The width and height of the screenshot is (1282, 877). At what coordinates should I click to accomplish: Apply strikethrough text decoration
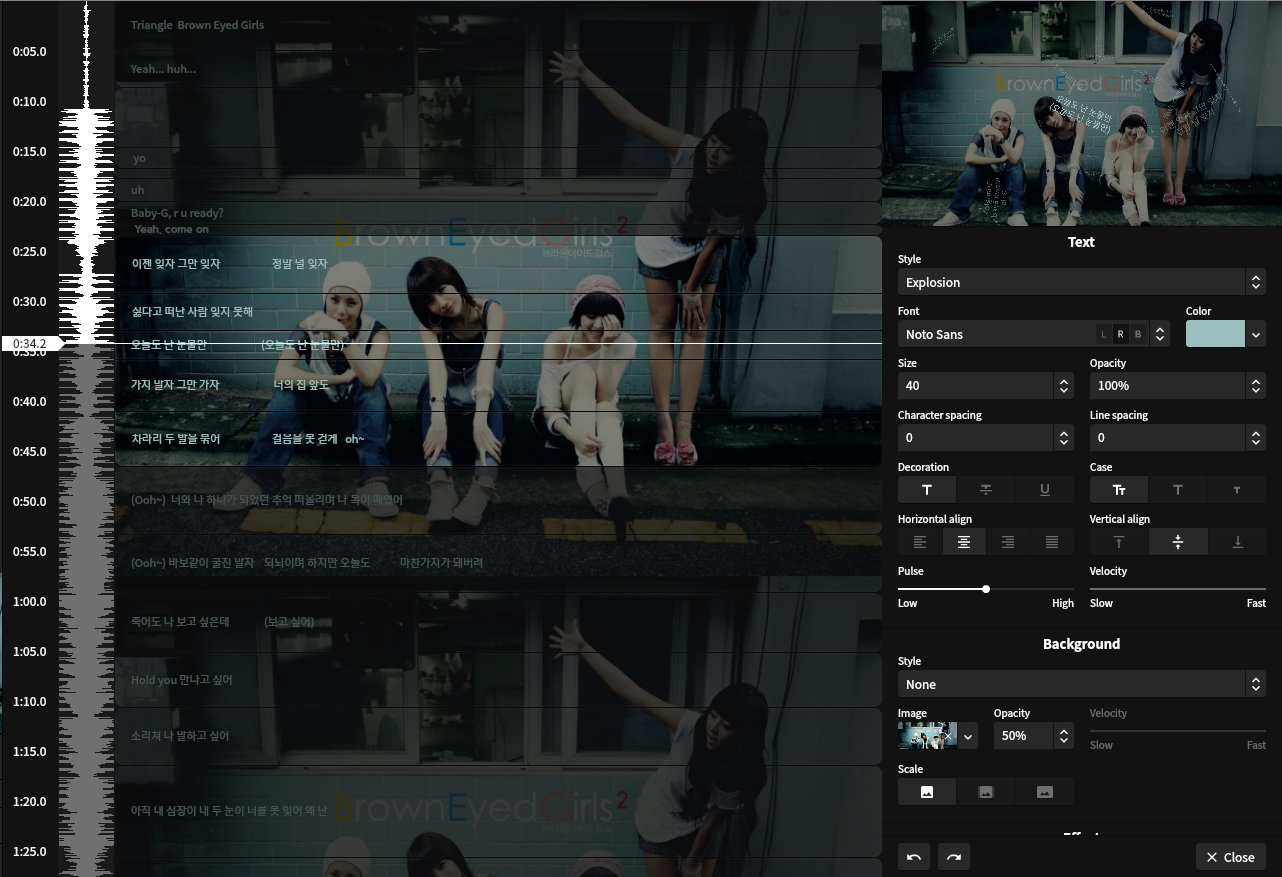click(x=986, y=490)
